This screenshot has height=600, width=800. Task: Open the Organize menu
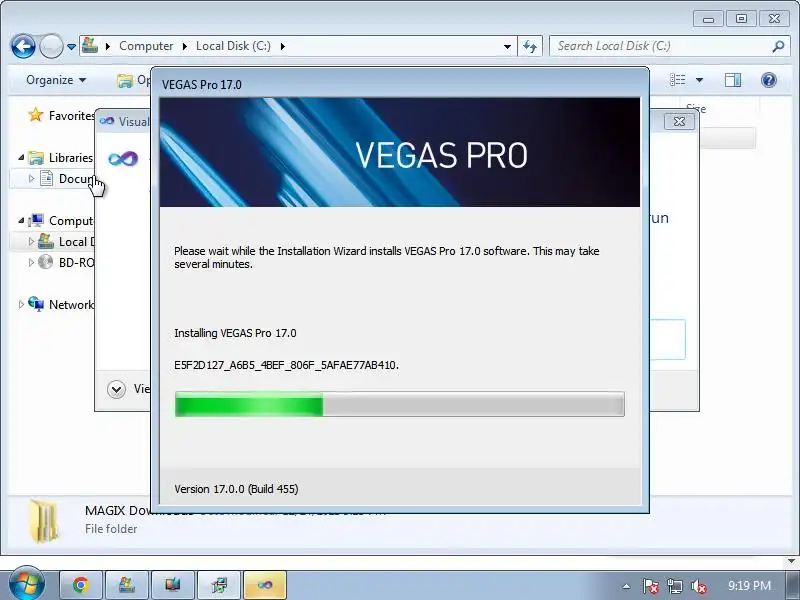coord(56,80)
